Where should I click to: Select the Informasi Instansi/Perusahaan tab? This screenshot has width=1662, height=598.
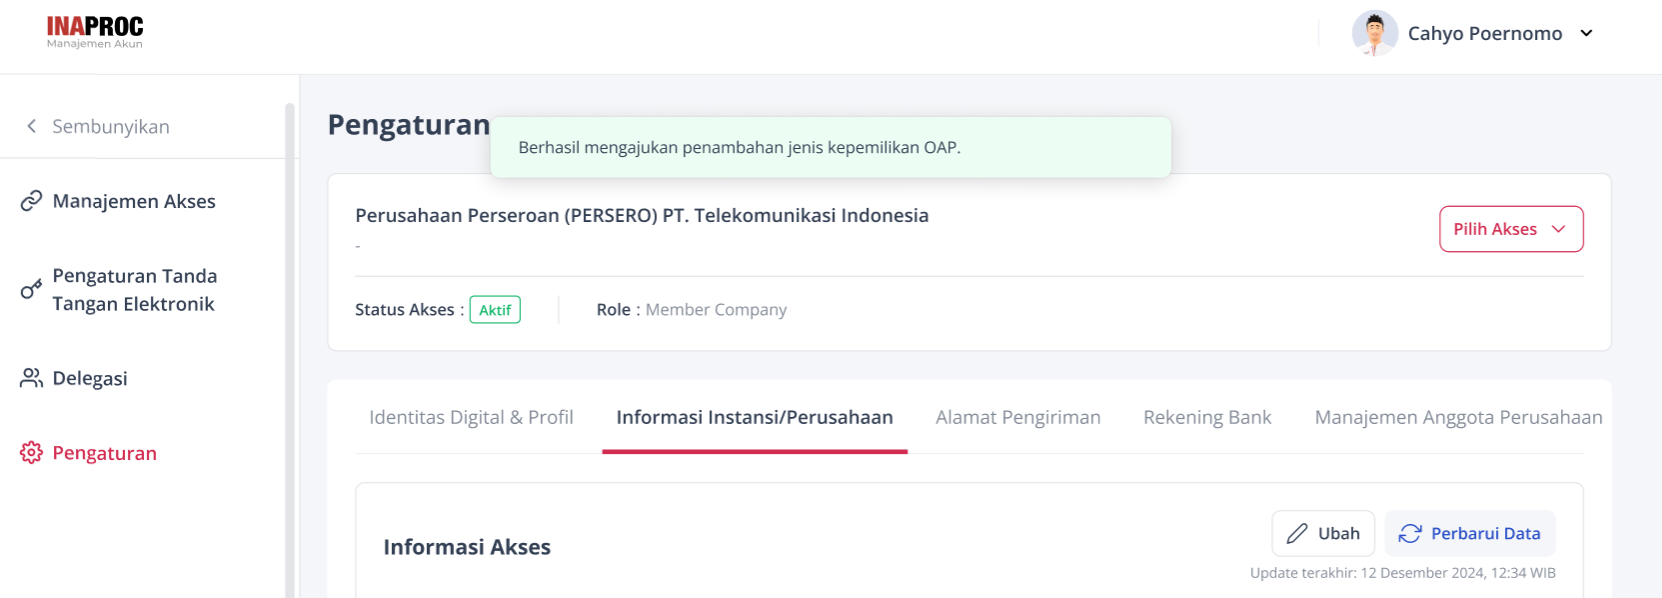[755, 417]
